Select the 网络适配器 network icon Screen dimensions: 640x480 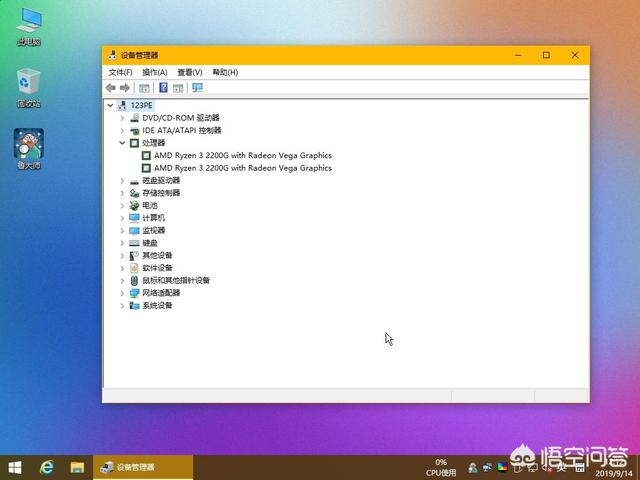(x=134, y=293)
